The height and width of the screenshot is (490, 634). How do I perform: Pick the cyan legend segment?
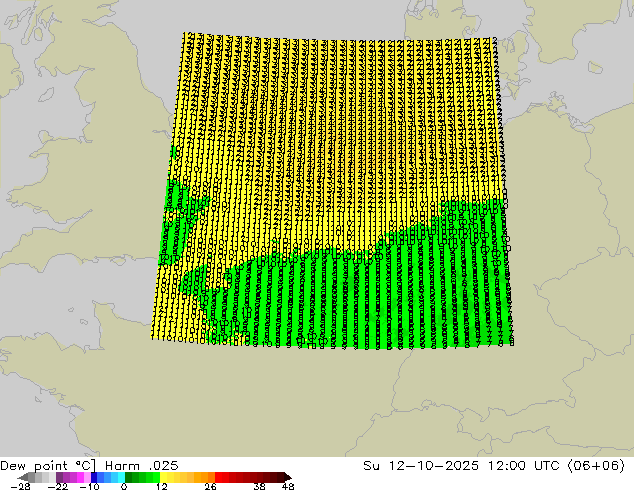(x=118, y=477)
